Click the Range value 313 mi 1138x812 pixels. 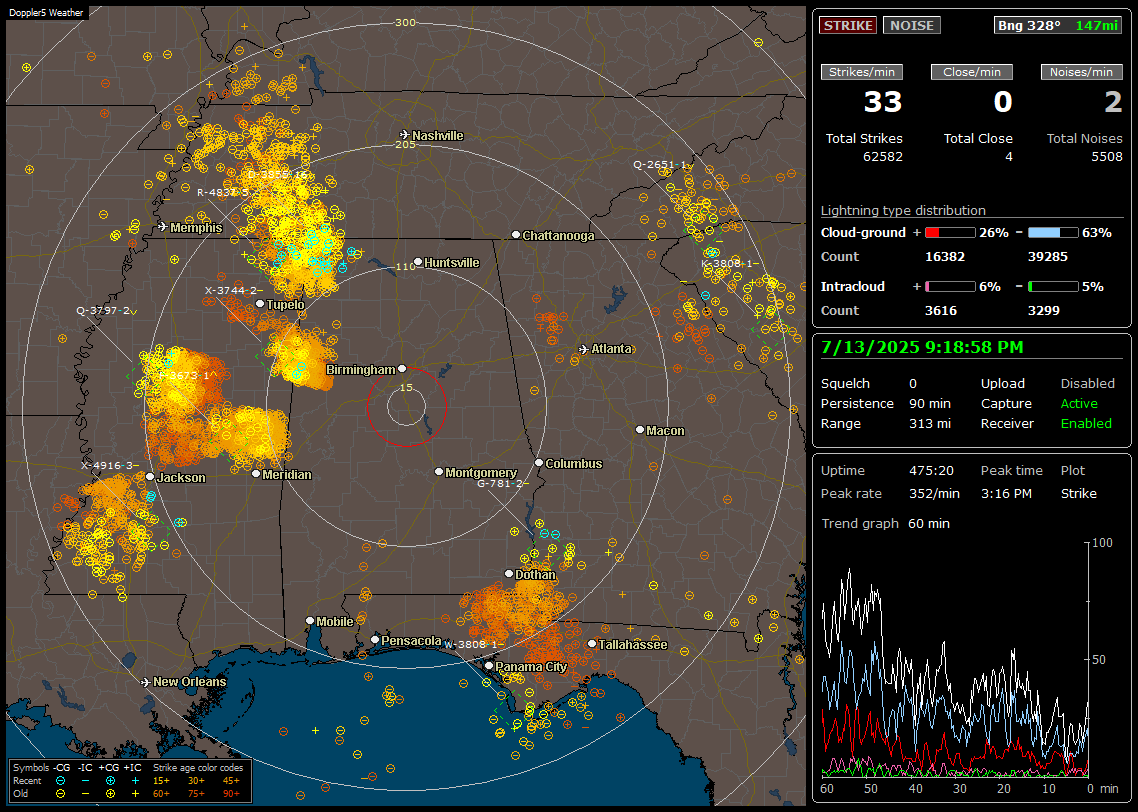(x=930, y=423)
